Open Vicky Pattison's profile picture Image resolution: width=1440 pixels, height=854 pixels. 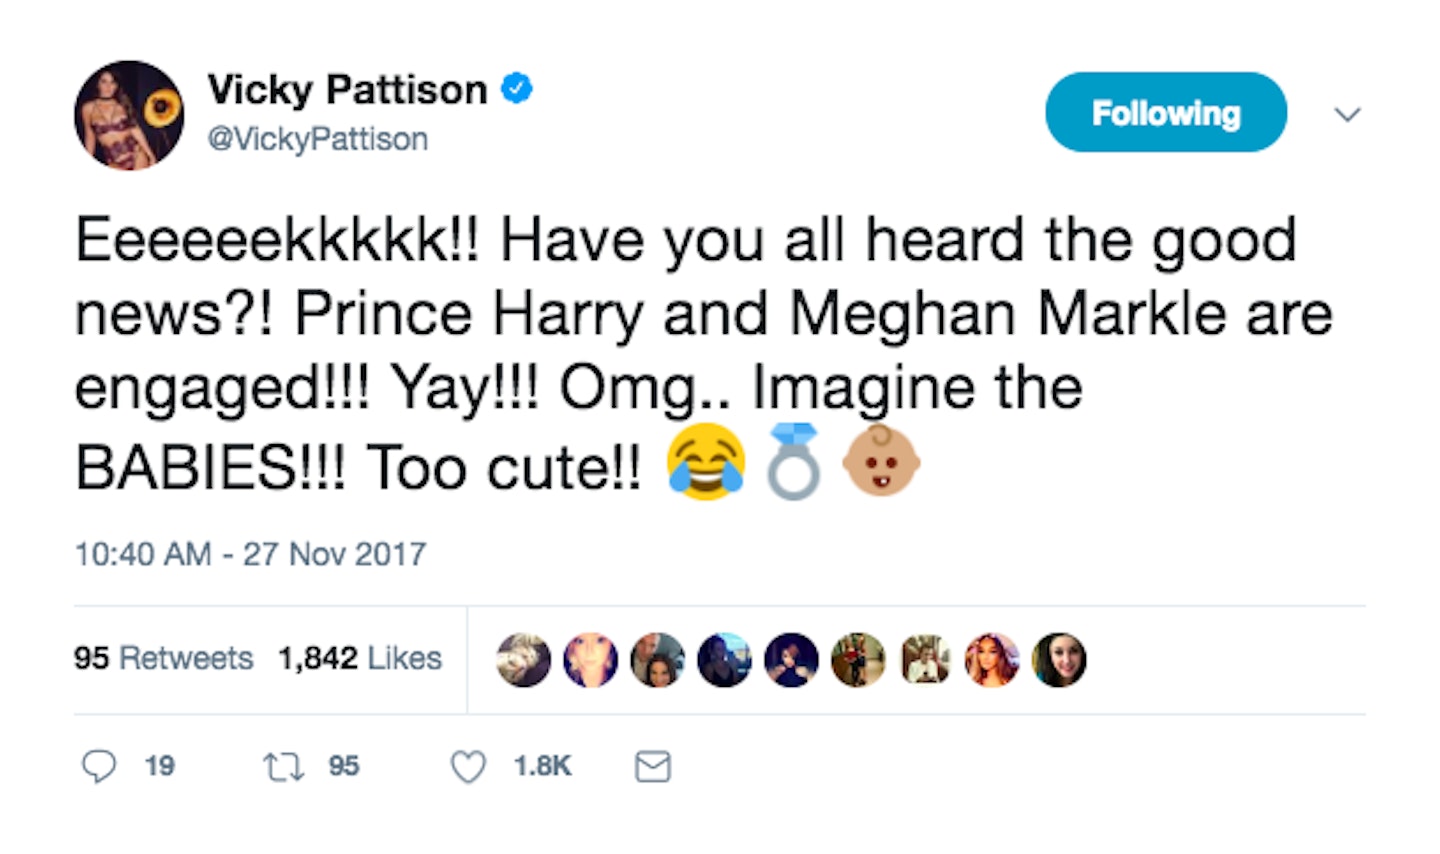point(129,115)
